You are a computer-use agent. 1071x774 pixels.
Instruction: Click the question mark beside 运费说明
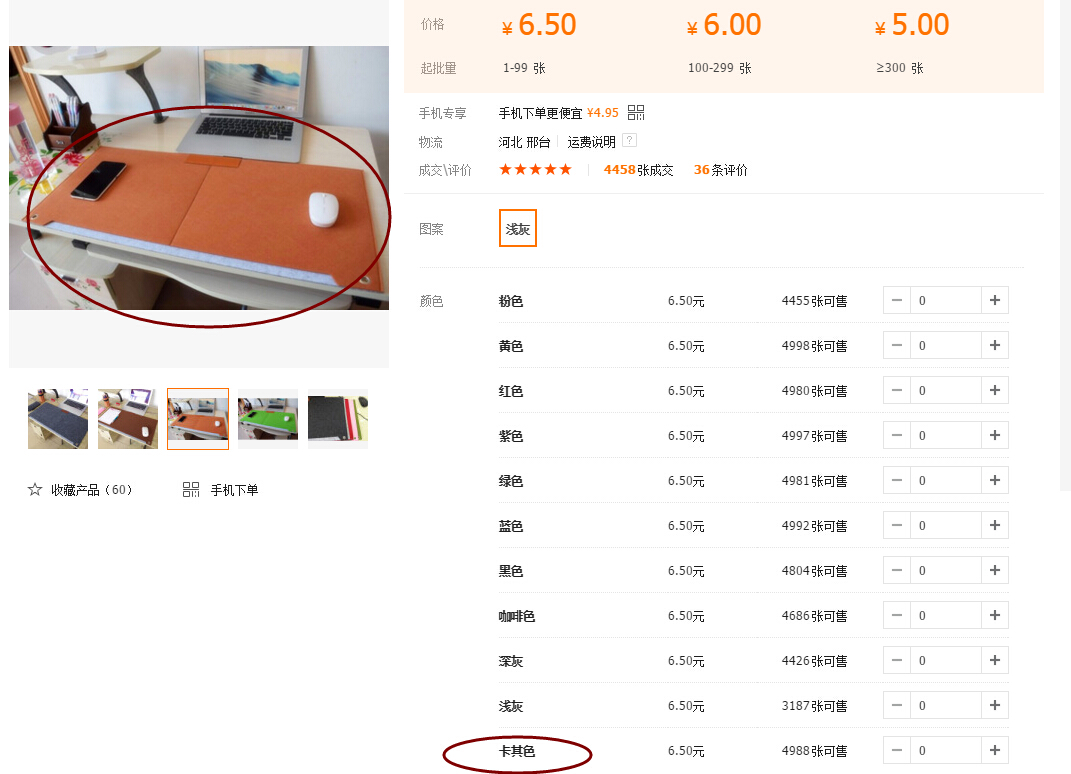pyautogui.click(x=629, y=141)
